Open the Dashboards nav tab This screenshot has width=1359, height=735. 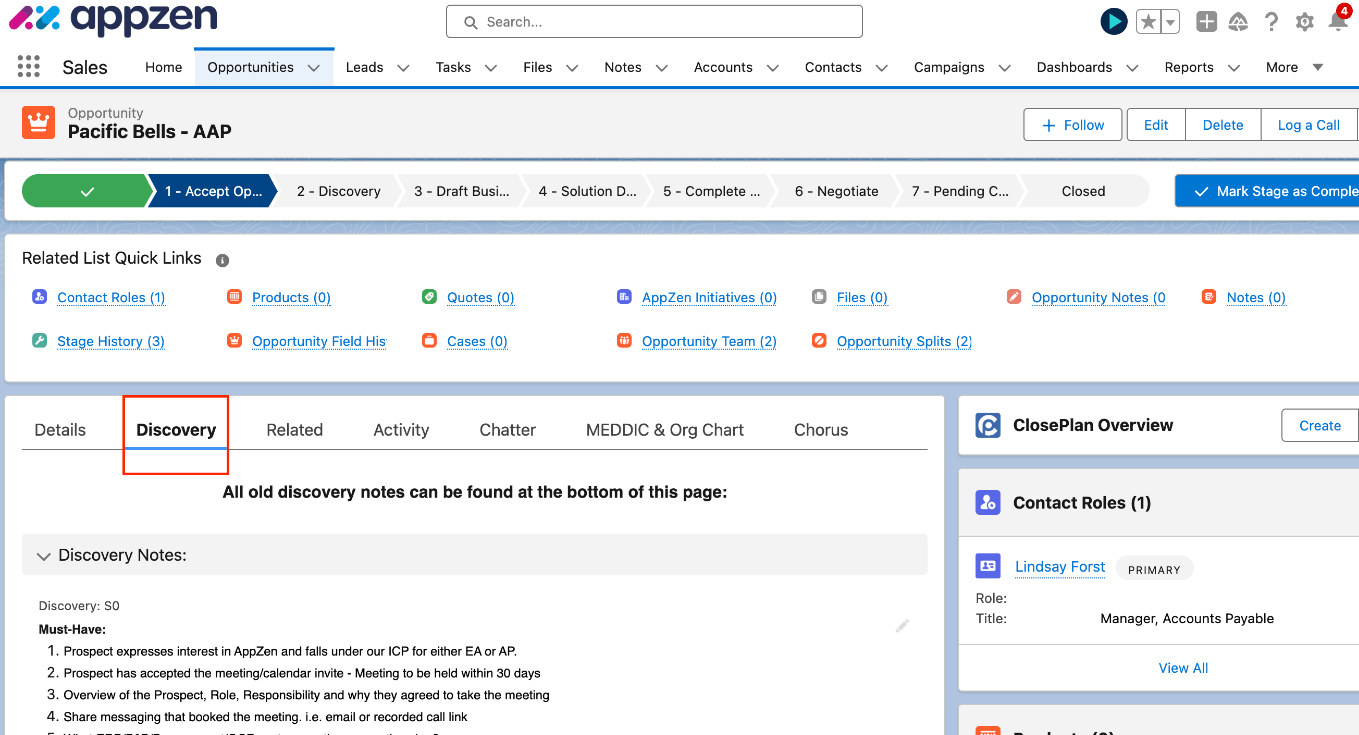pos(1074,67)
